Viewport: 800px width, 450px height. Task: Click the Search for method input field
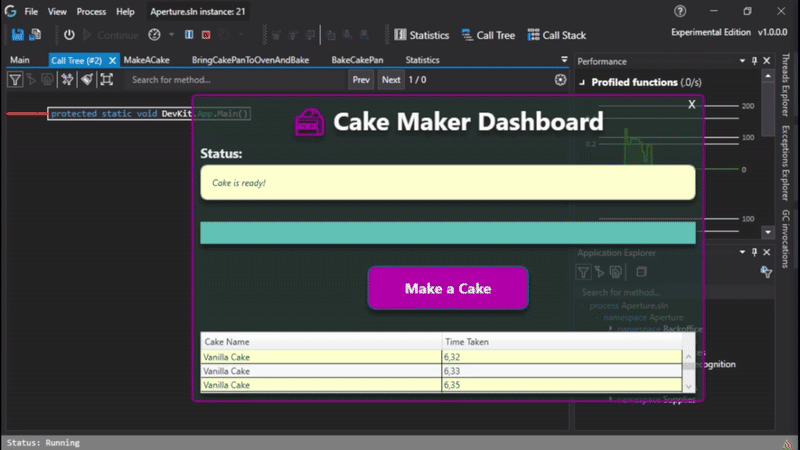[237, 79]
